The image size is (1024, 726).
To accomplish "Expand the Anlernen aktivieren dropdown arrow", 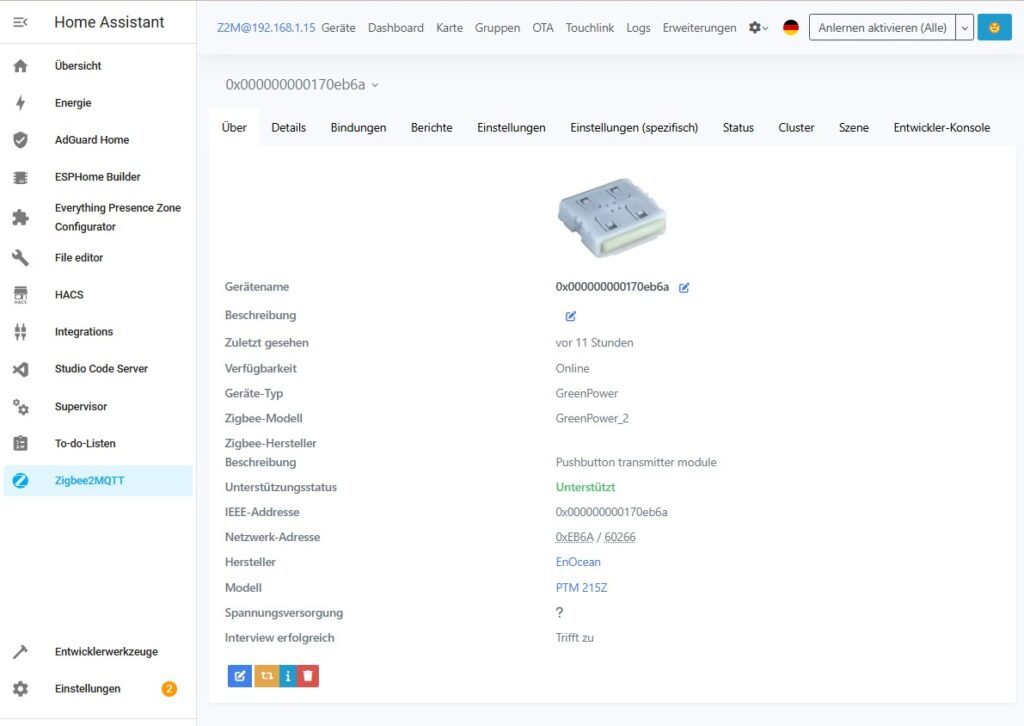I will pyautogui.click(x=965, y=27).
